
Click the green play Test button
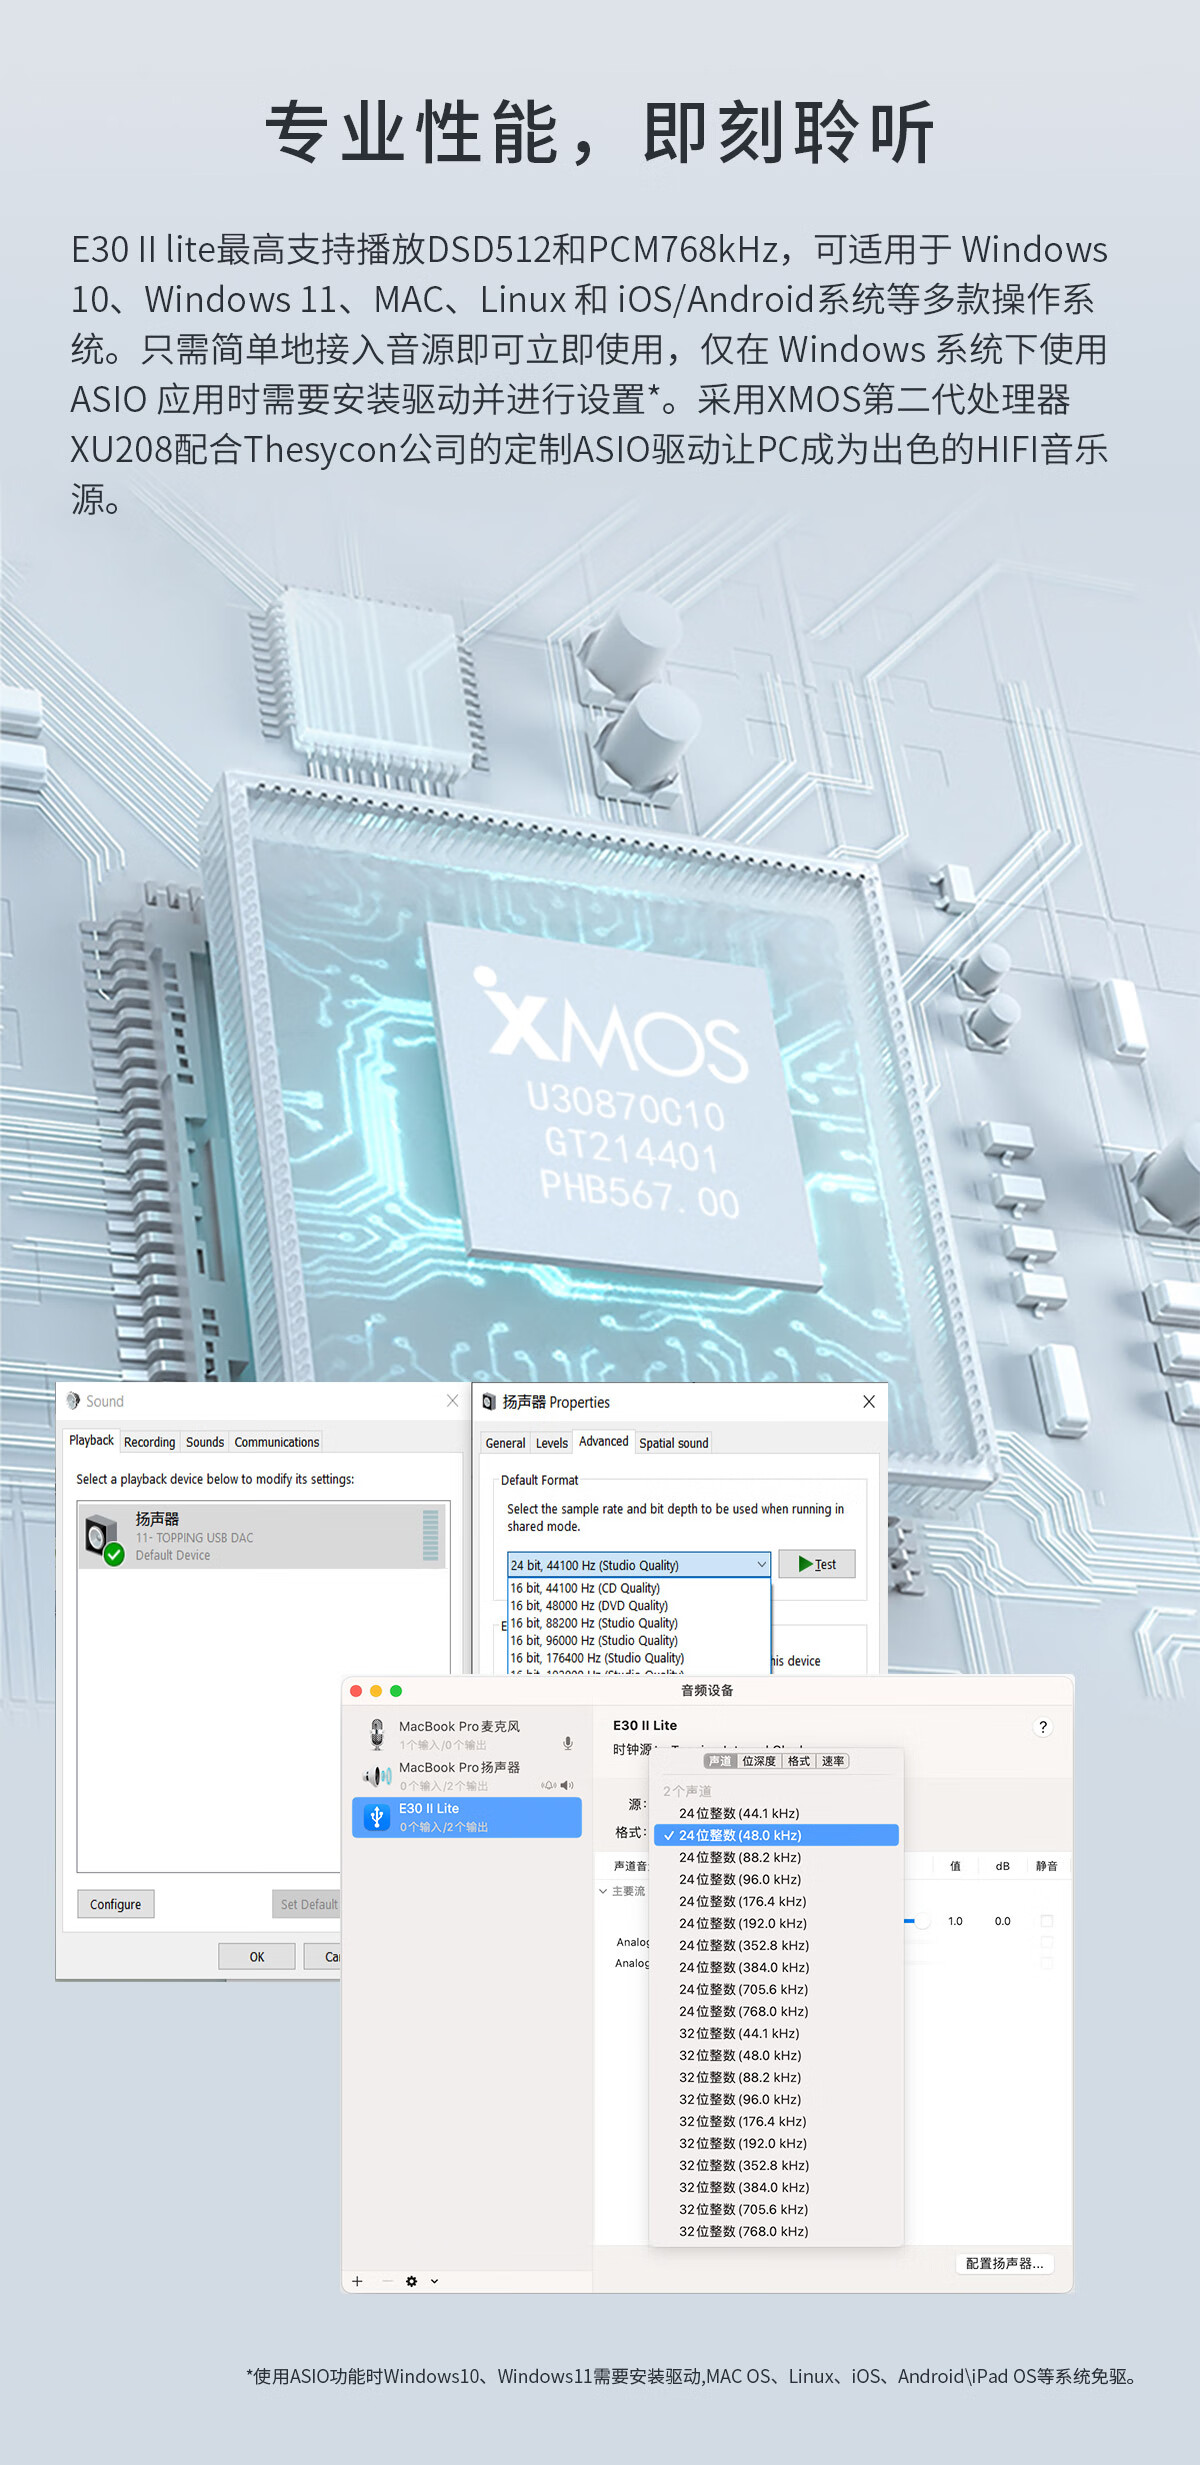[x=817, y=1564]
